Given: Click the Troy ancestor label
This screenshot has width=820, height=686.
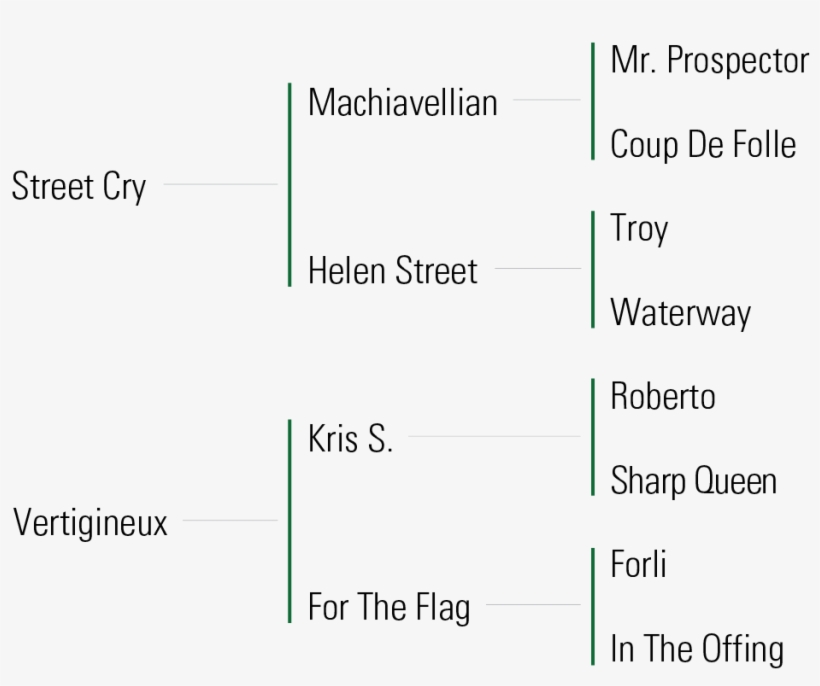Looking at the screenshot, I should (638, 229).
